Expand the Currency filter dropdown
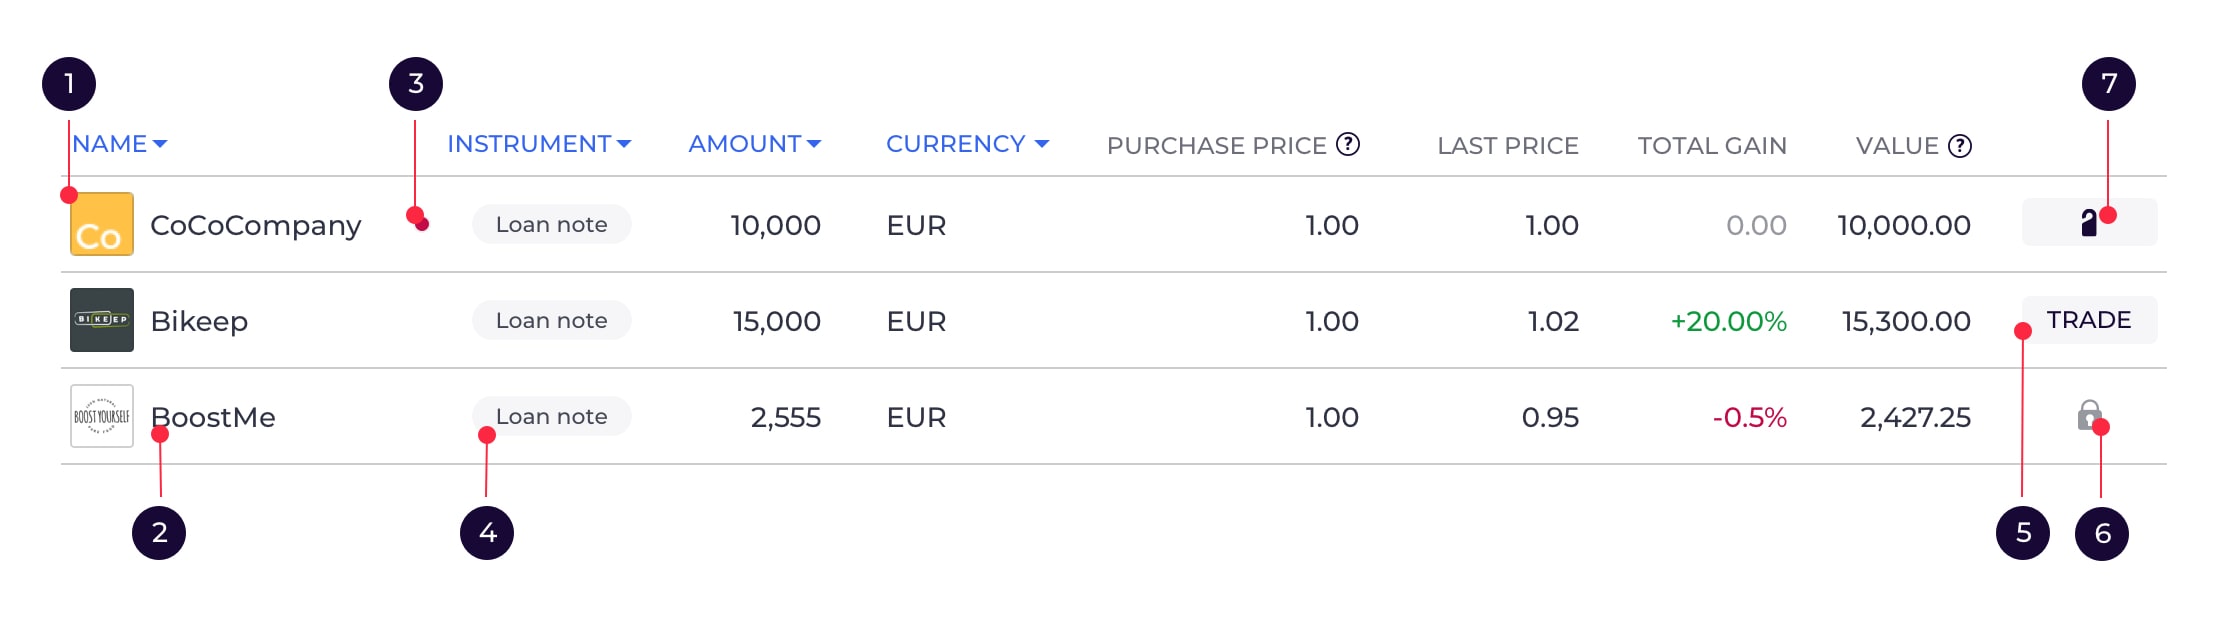 (x=967, y=144)
